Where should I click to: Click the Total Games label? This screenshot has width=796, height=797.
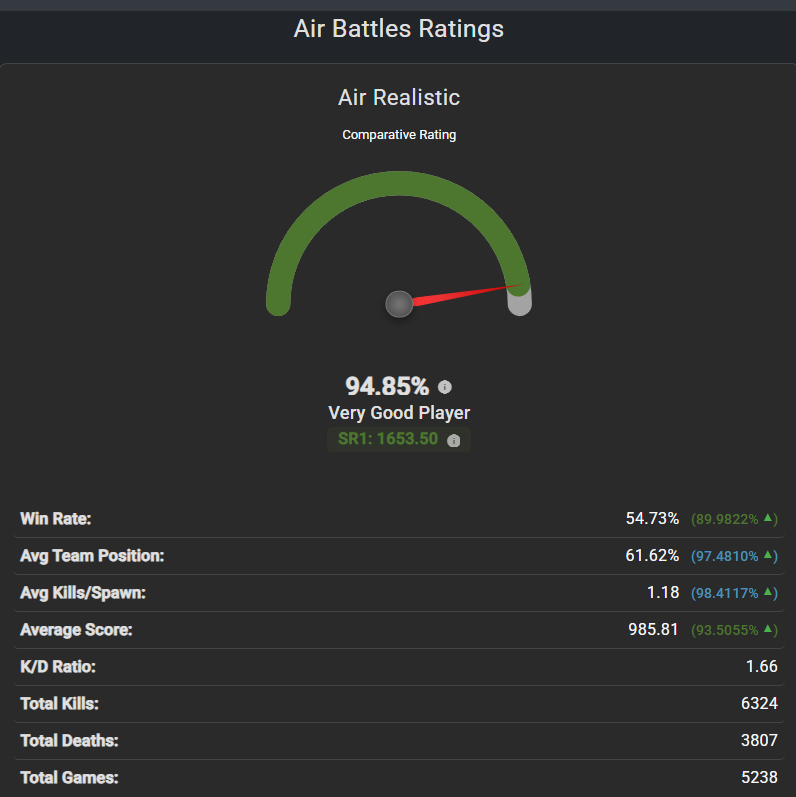point(69,778)
